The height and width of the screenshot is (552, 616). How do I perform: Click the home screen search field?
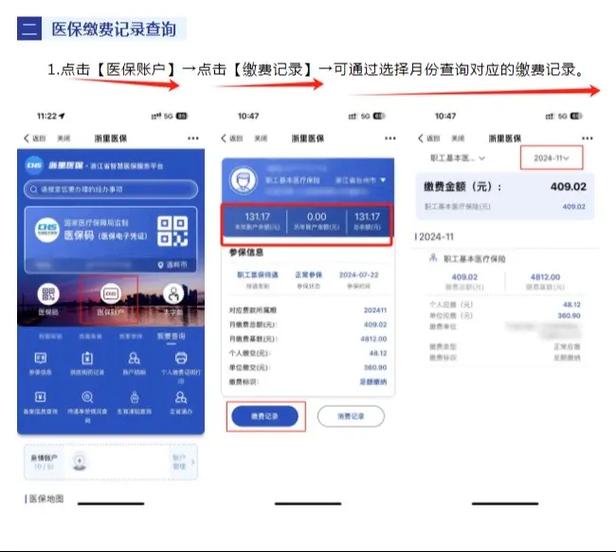click(x=111, y=189)
